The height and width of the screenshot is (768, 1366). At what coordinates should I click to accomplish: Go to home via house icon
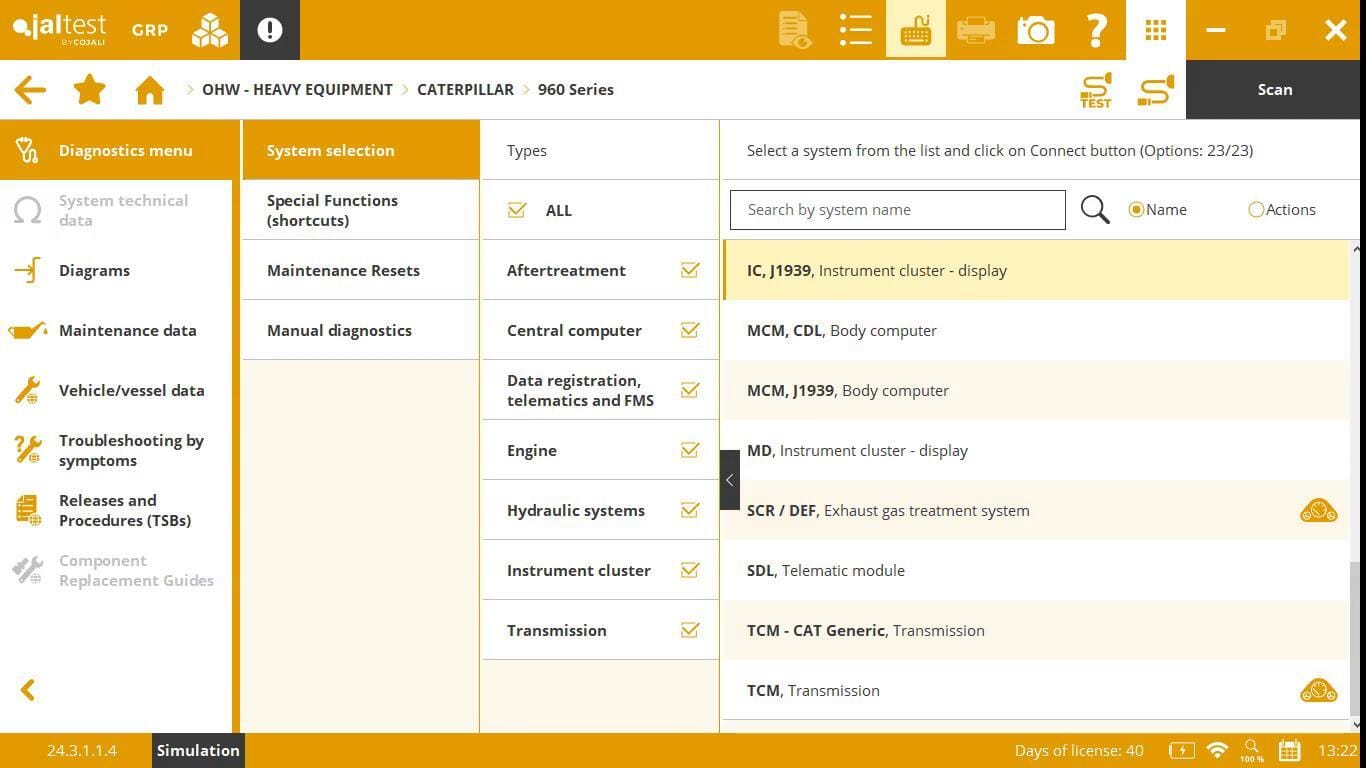150,90
